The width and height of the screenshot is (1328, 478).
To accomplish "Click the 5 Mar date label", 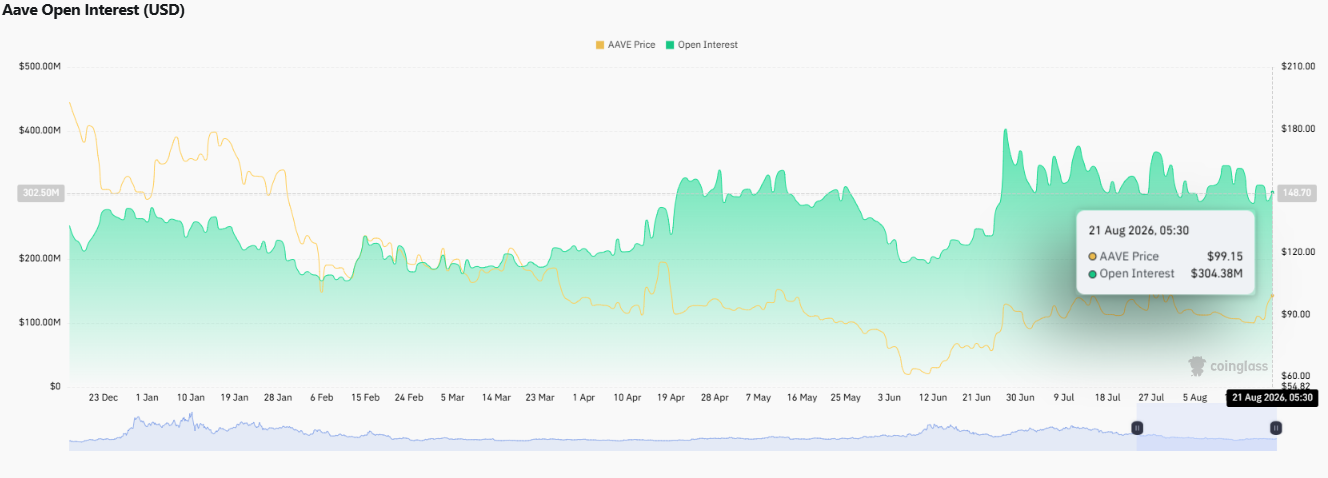I will click(x=452, y=397).
